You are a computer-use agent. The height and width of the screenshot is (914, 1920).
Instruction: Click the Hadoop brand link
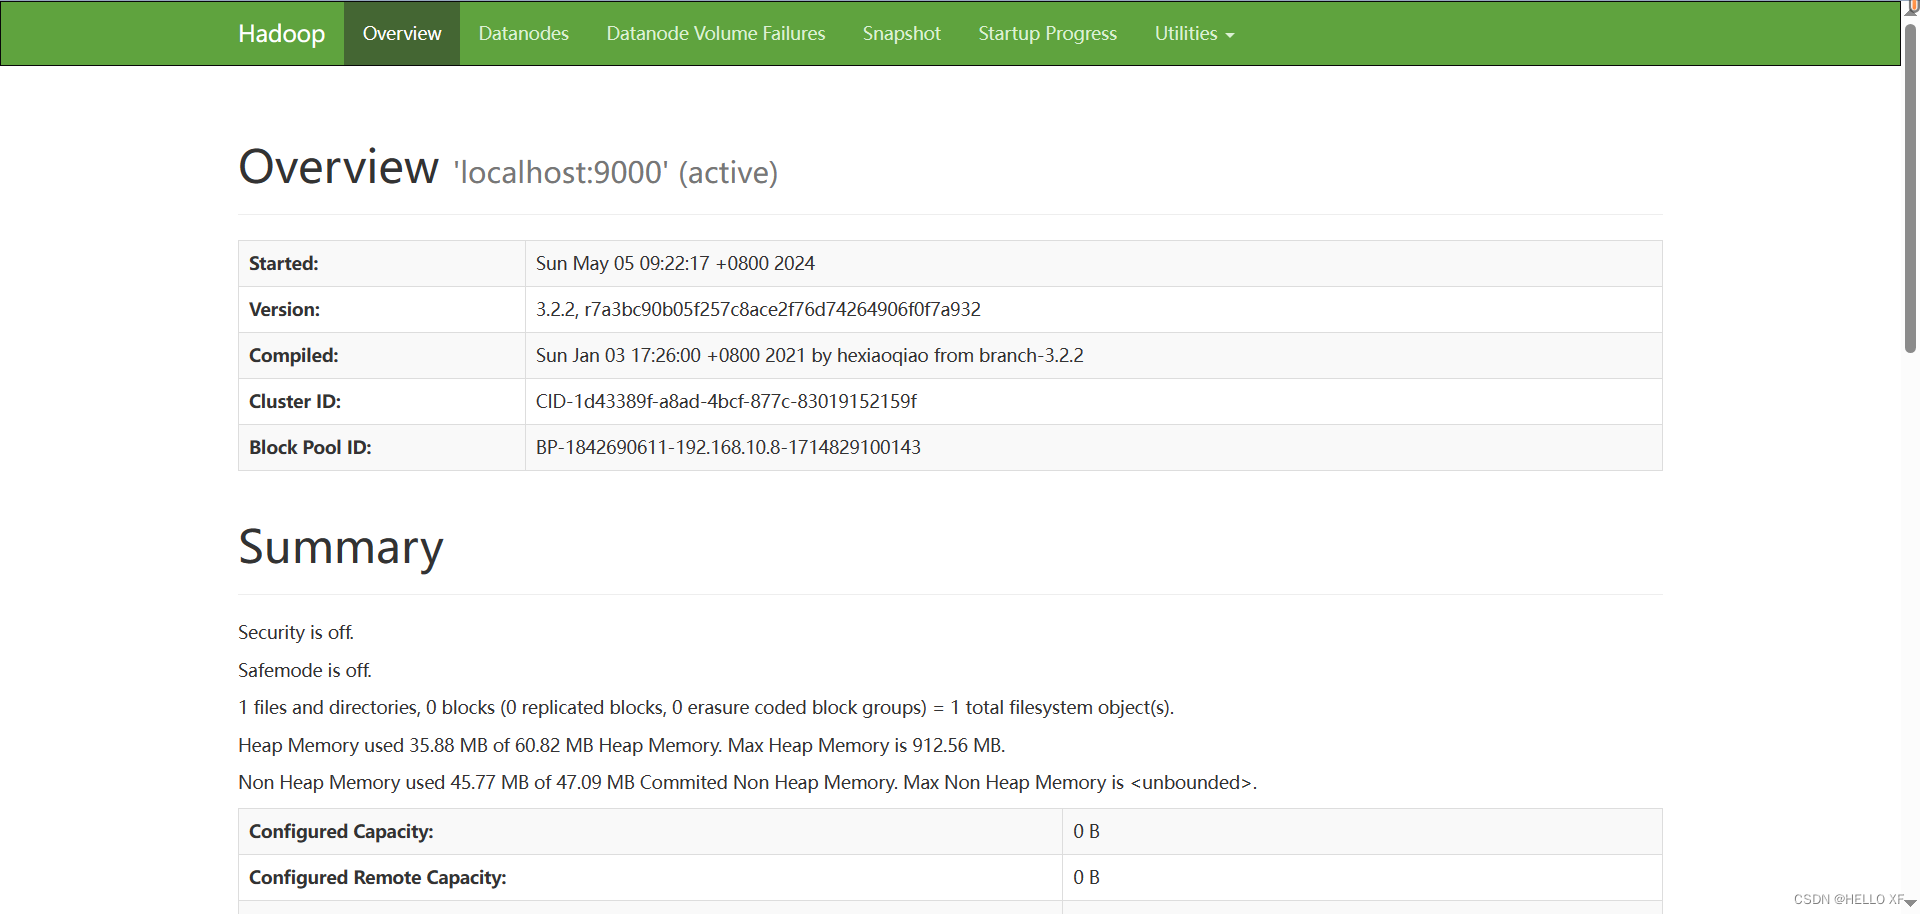coord(281,33)
